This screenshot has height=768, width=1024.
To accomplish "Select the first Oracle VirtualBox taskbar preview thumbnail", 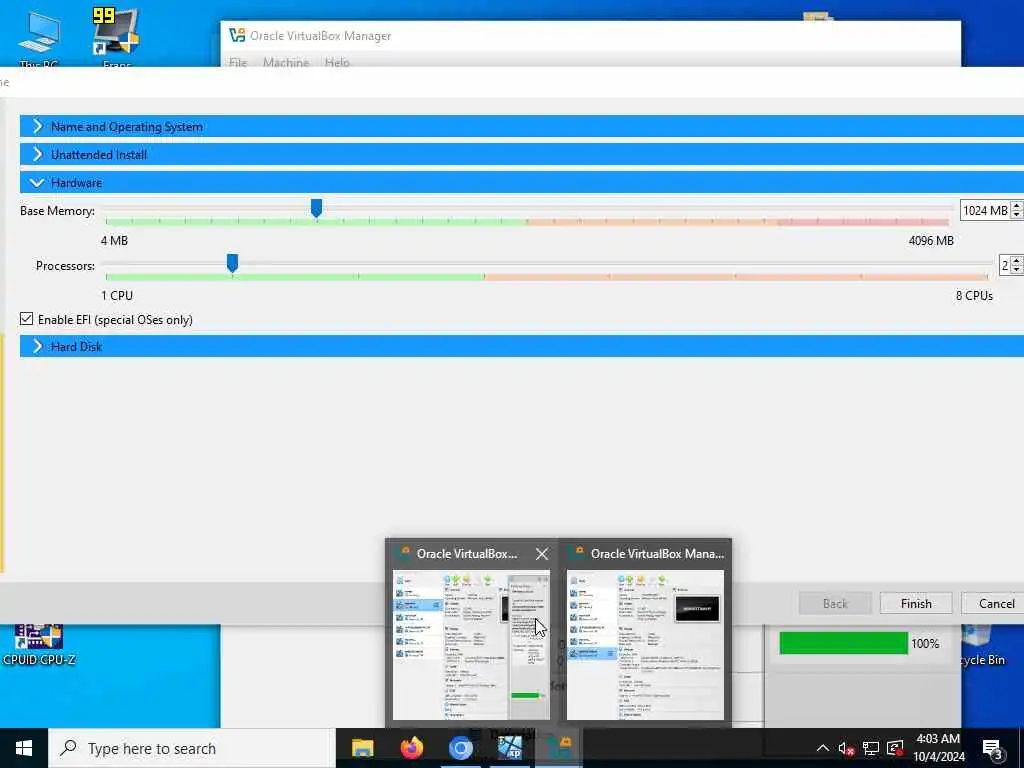I will (471, 645).
